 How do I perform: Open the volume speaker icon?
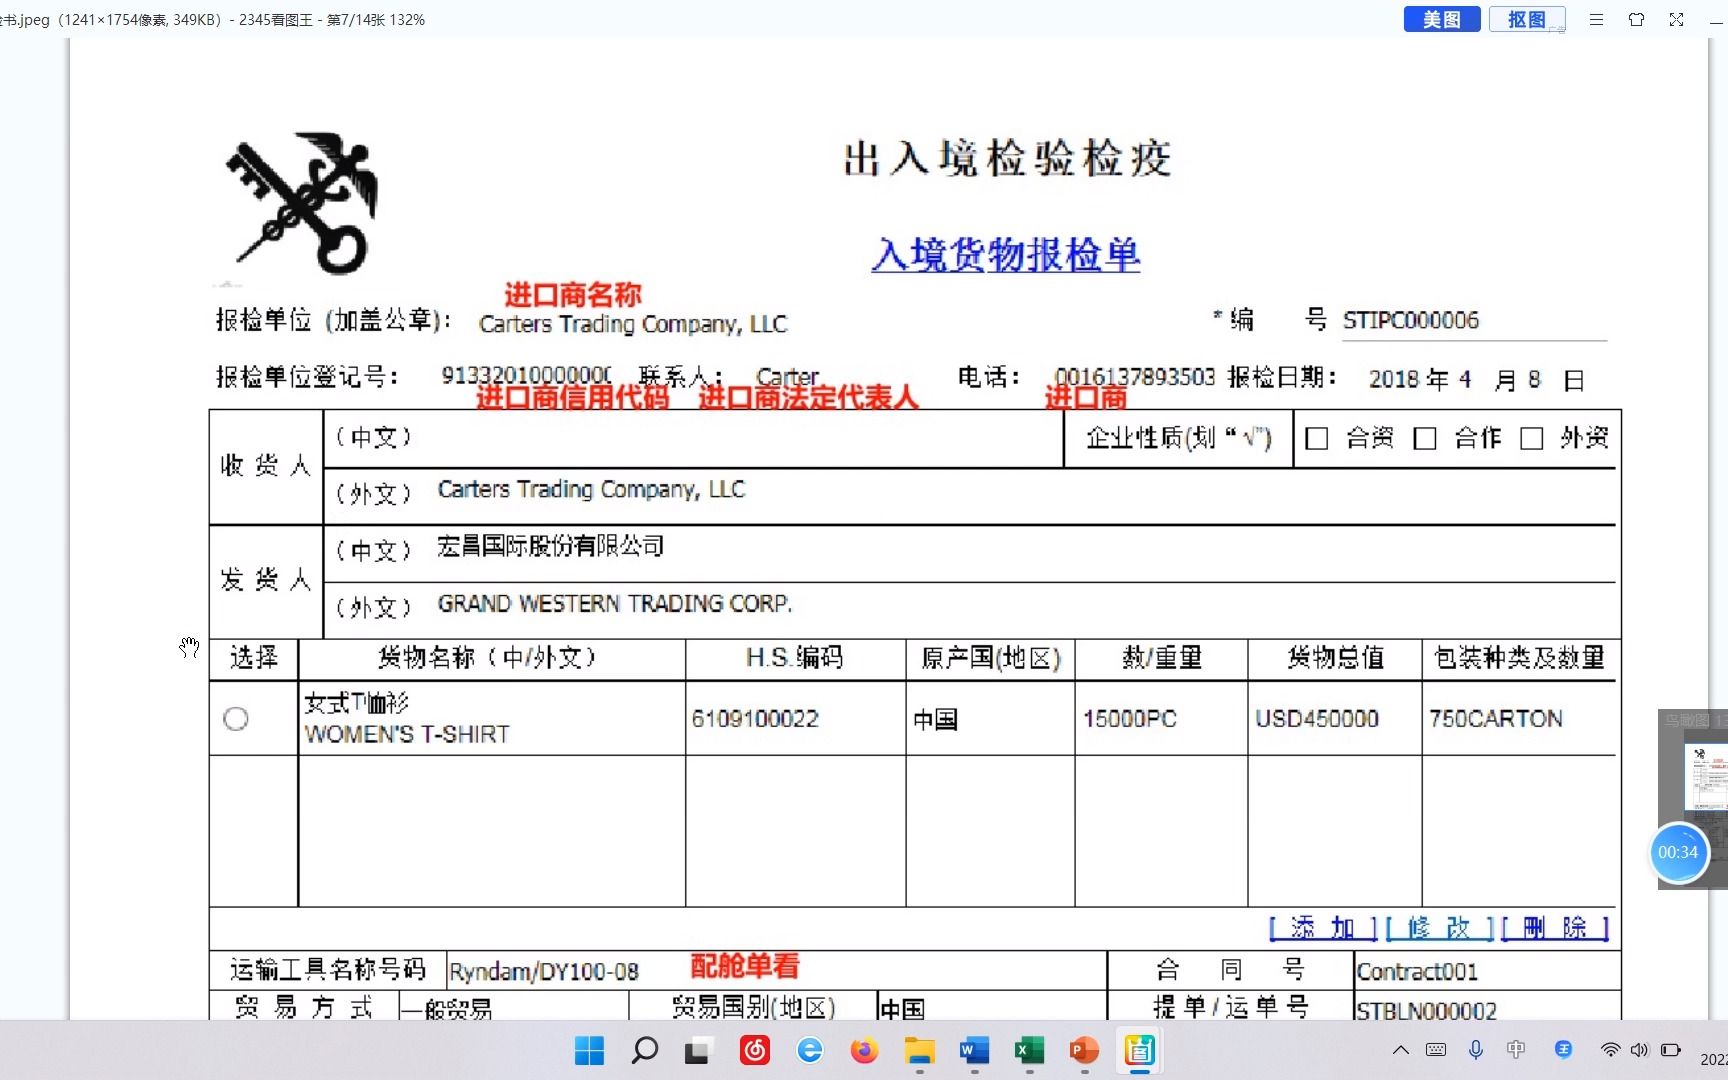pos(1639,1050)
